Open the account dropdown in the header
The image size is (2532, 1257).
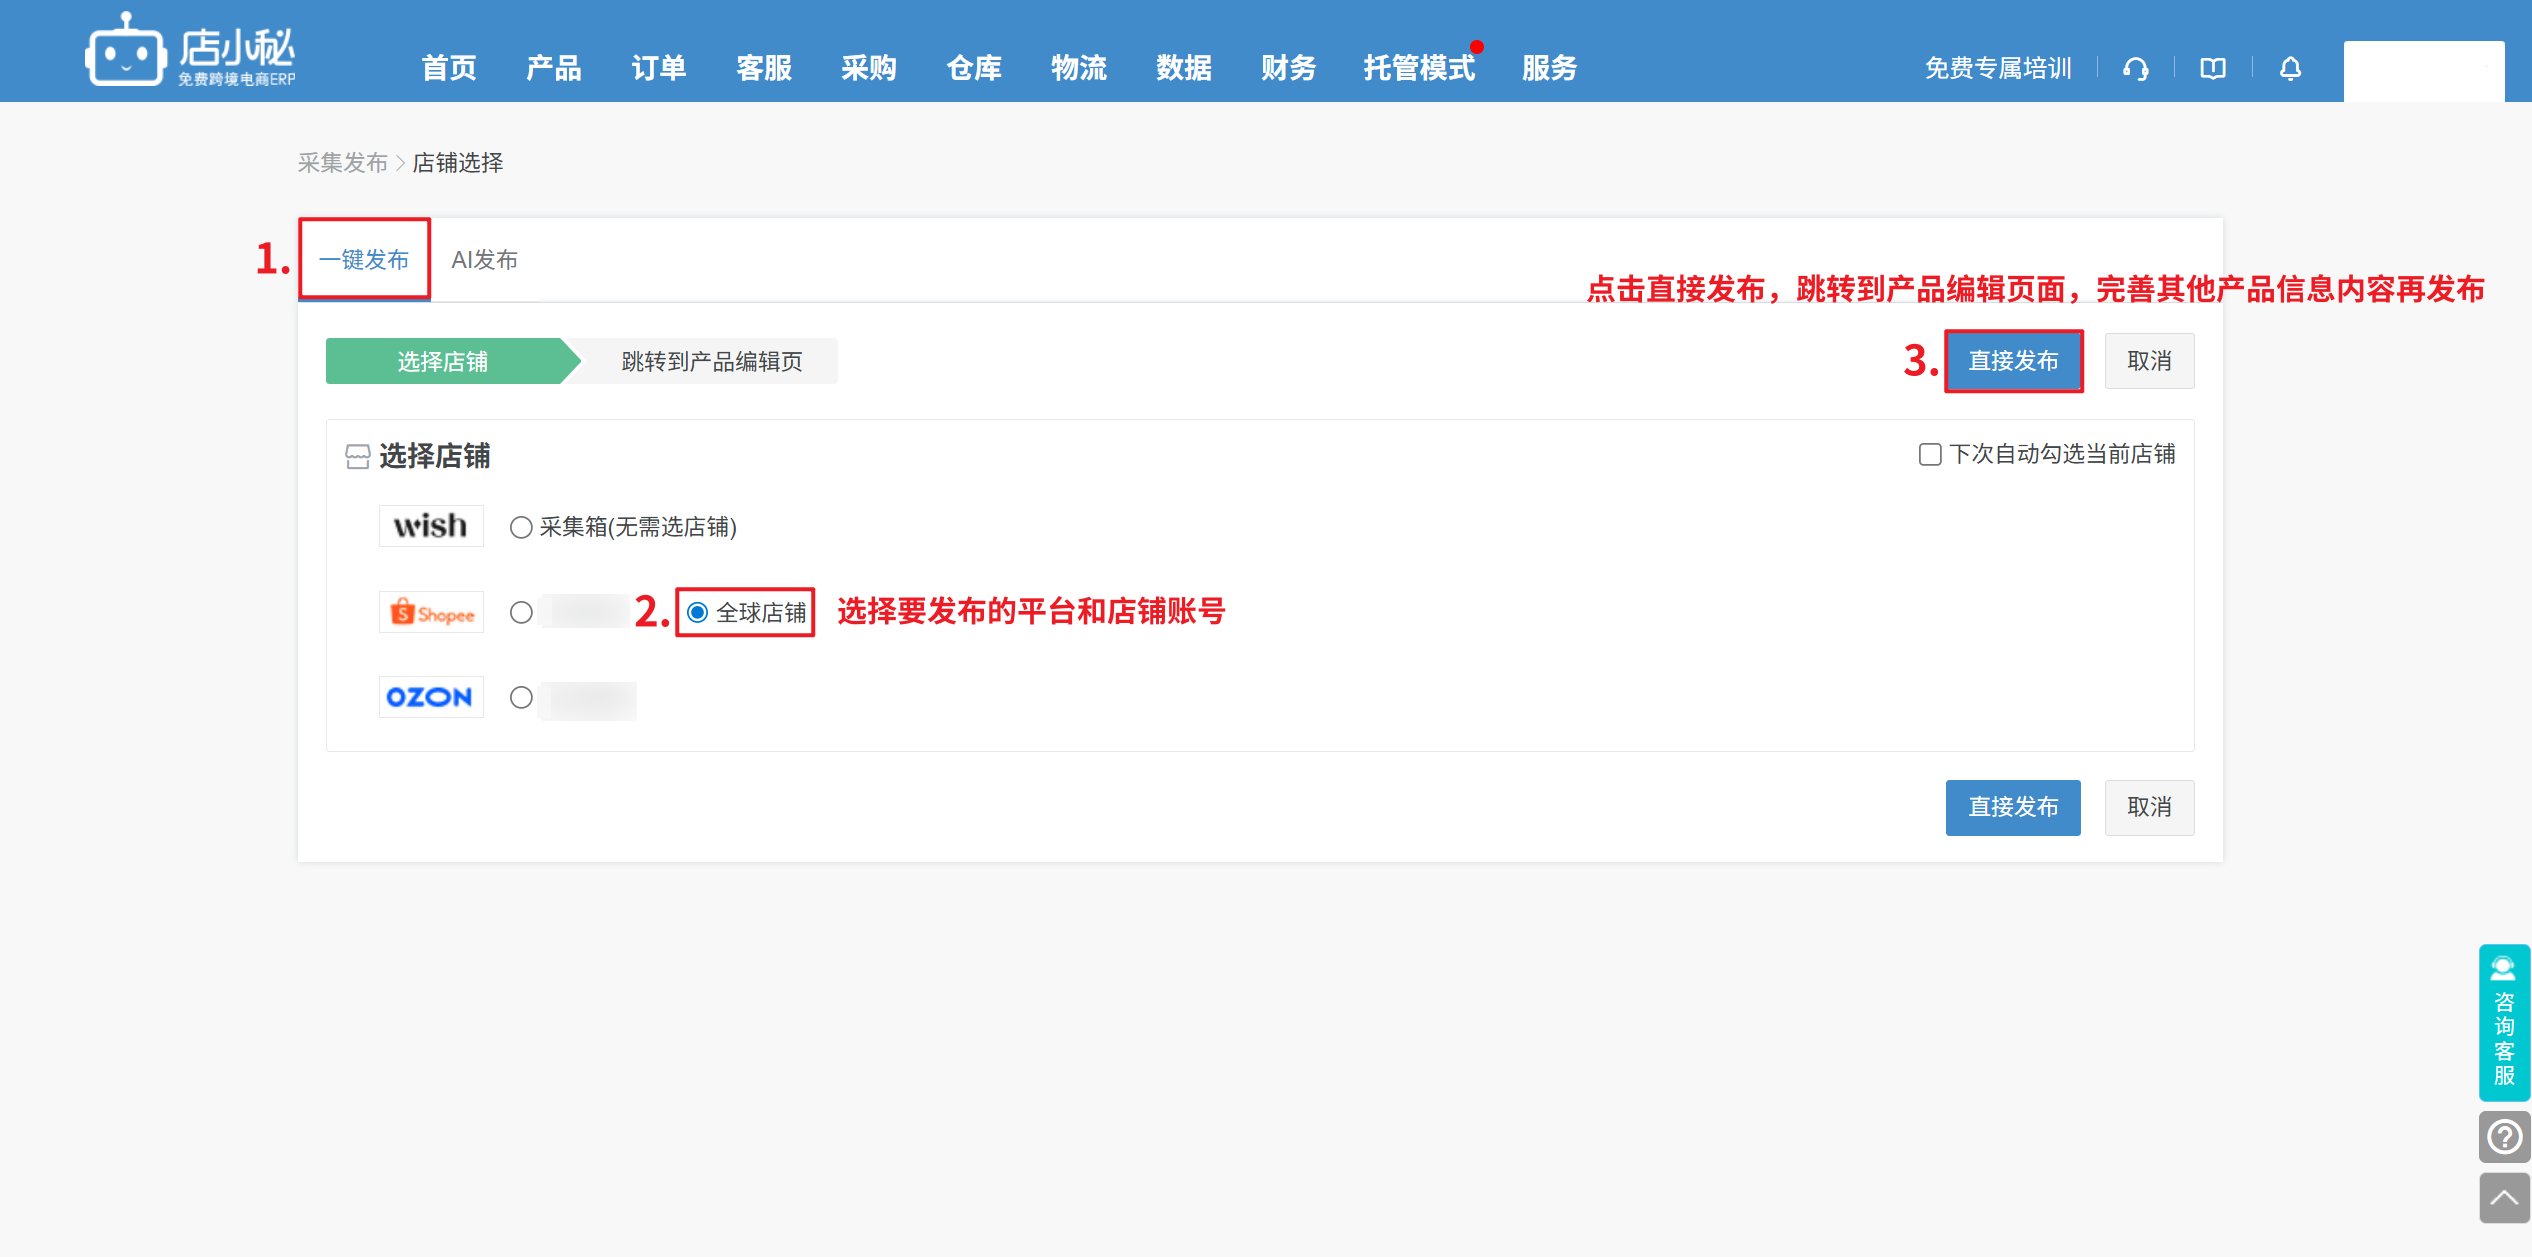click(2423, 70)
